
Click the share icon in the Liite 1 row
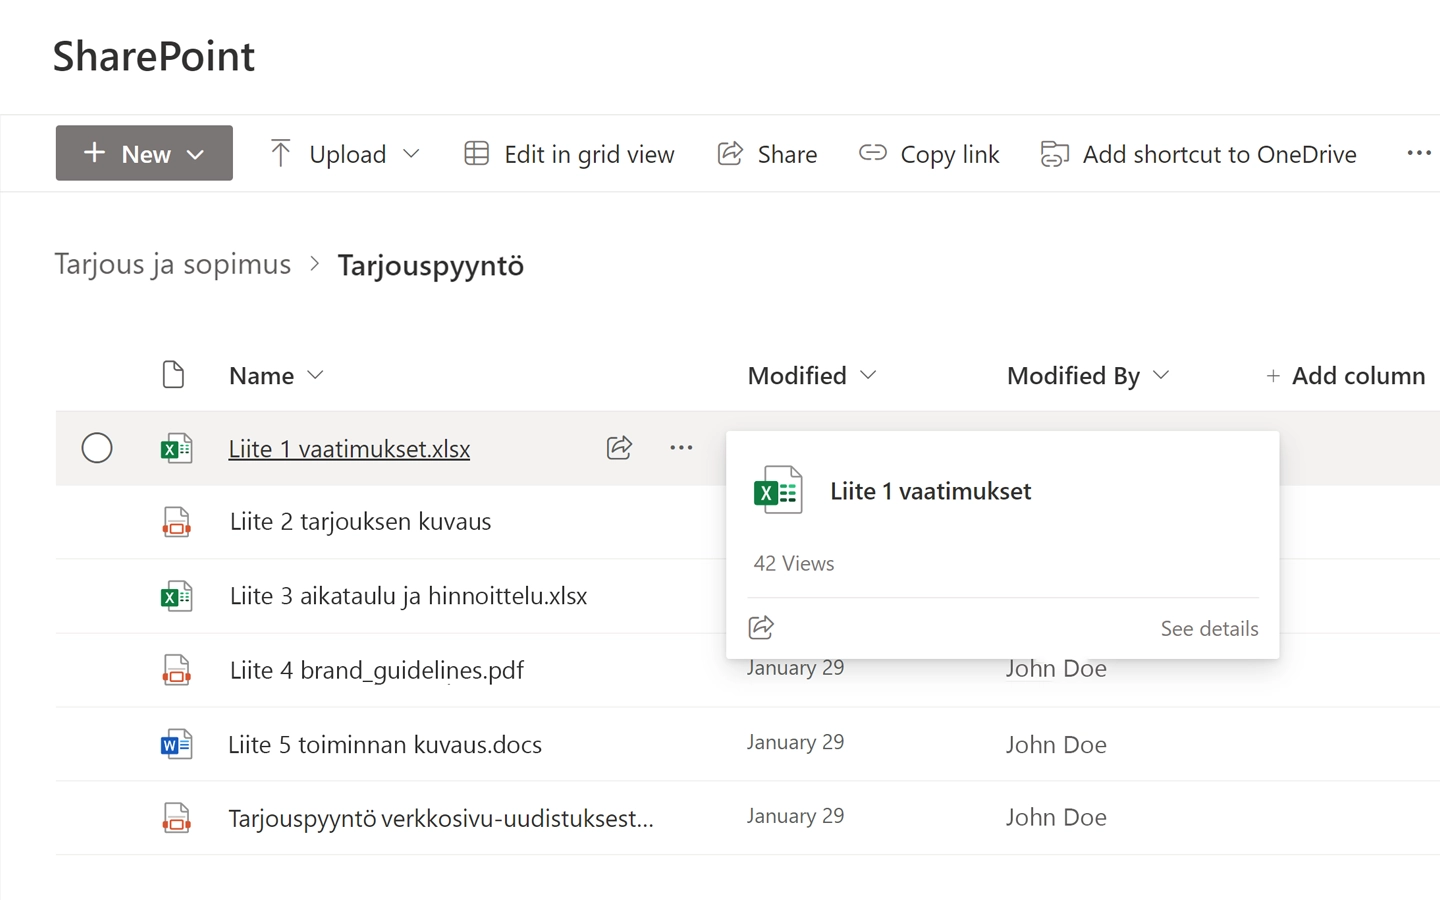pyautogui.click(x=619, y=448)
